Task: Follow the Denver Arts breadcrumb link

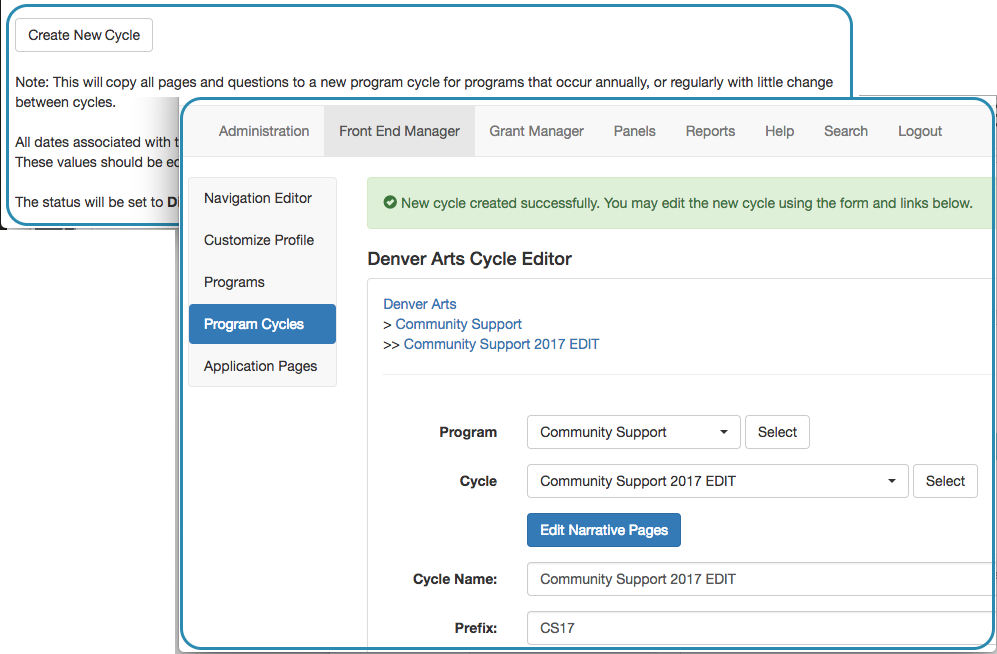Action: pyautogui.click(x=420, y=304)
